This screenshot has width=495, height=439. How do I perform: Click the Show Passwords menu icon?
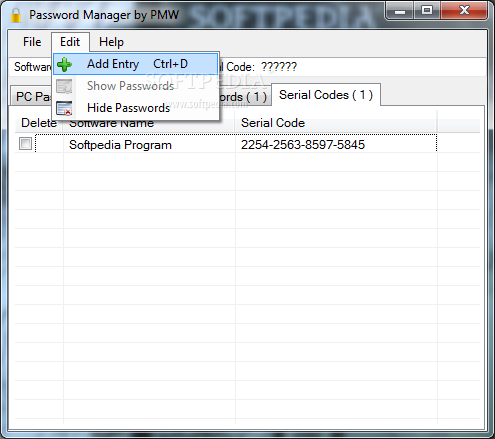(x=64, y=86)
